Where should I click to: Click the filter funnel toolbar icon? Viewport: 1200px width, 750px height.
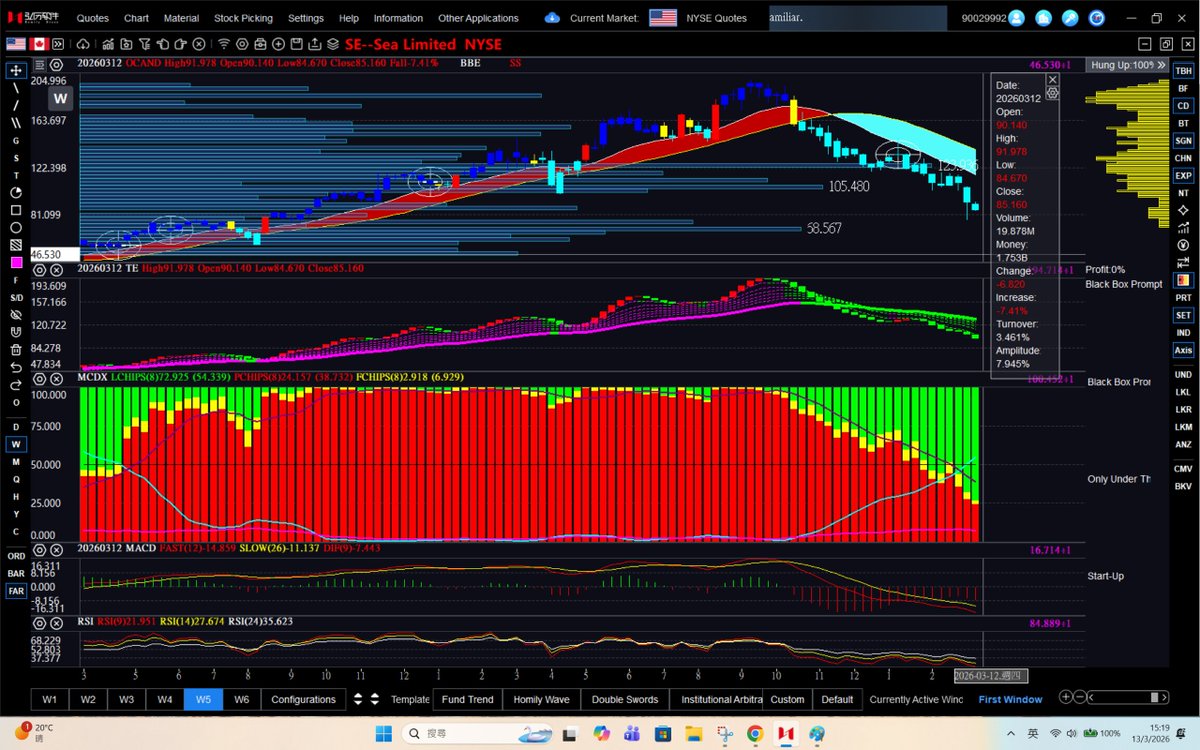(145, 44)
